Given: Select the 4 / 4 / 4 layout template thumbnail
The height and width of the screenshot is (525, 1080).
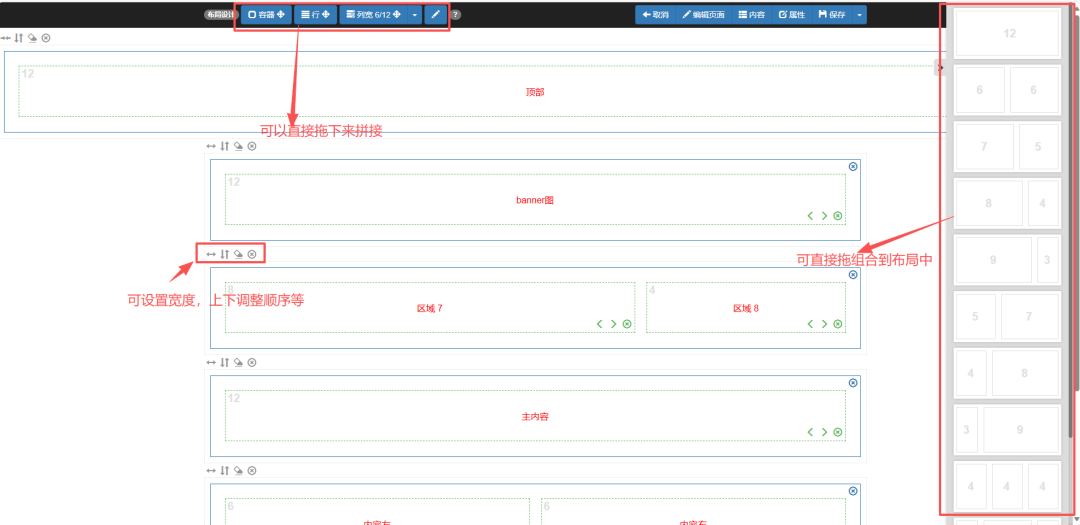Looking at the screenshot, I should click(1007, 486).
